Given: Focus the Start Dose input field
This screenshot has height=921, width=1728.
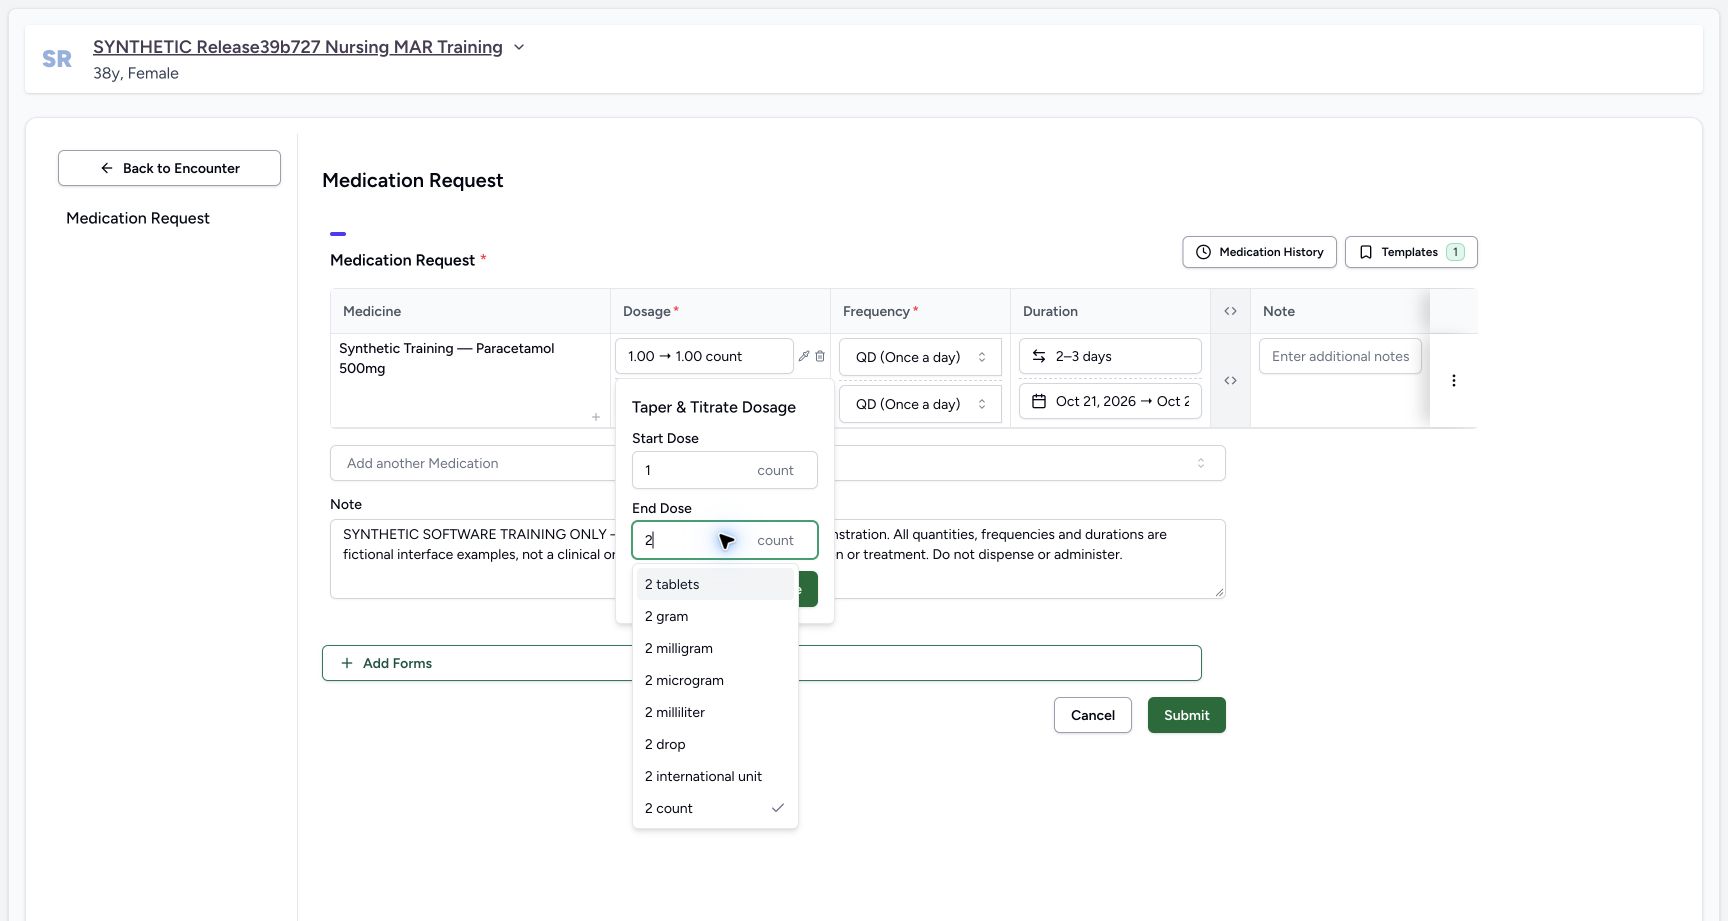Looking at the screenshot, I should pos(725,470).
